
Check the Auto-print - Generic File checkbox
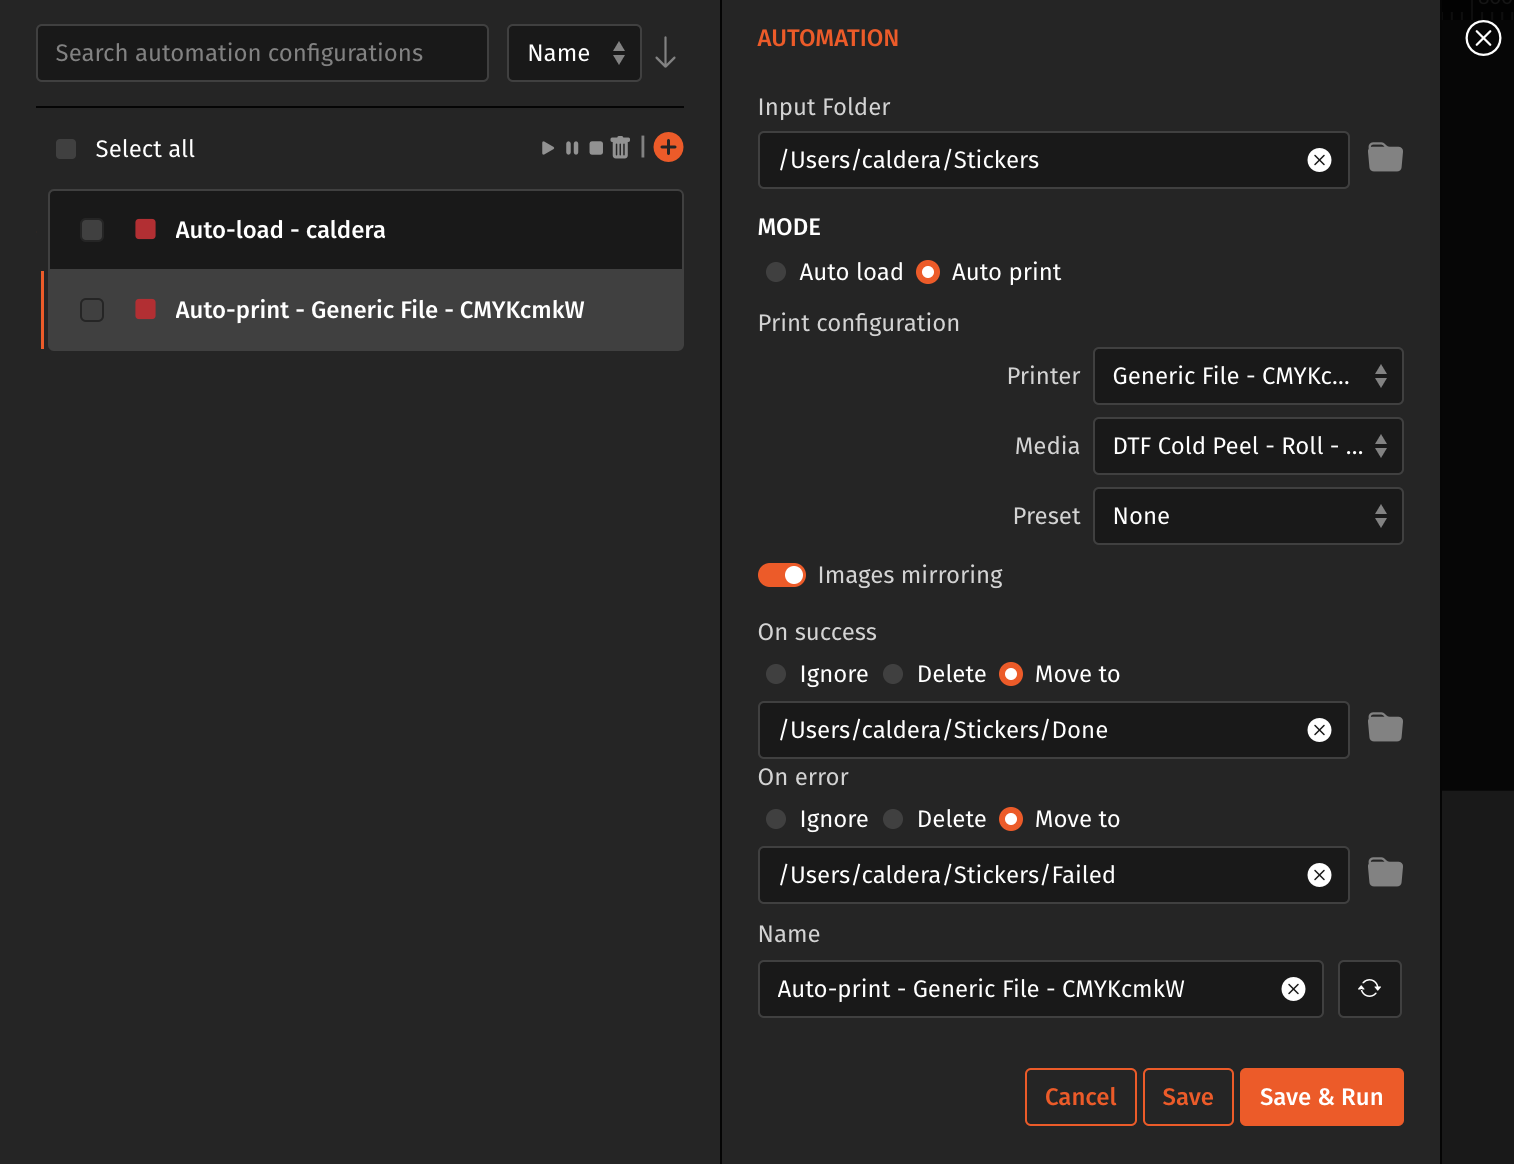coord(92,310)
